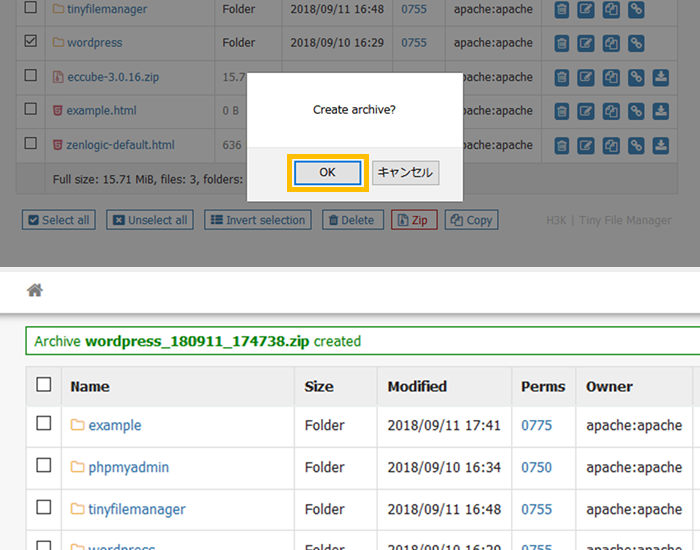Click the direct link icon for wordpress
This screenshot has height=550, width=700.
point(636,43)
